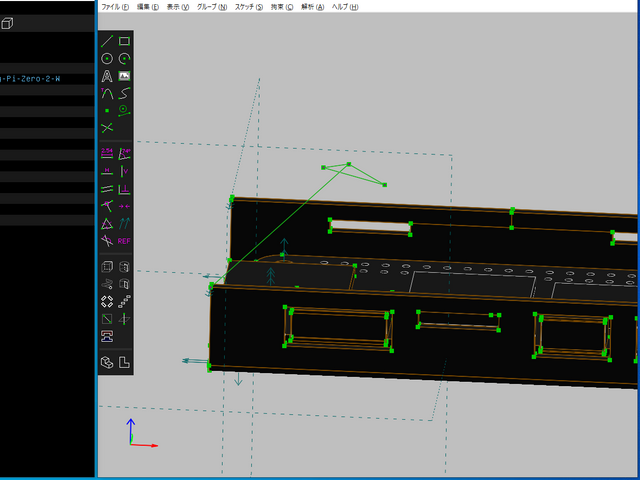The image size is (640, 480).
Task: Apply the distance dimension constraint tool
Action: click(107, 153)
